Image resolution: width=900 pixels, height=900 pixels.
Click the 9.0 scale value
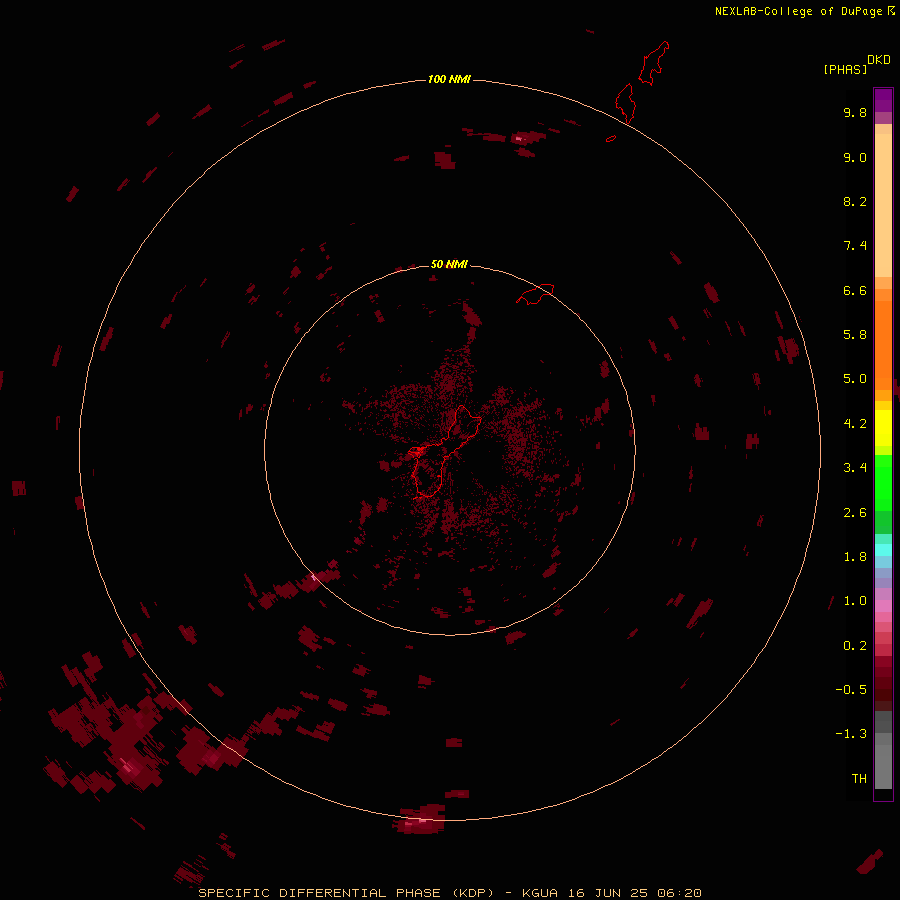coord(855,157)
